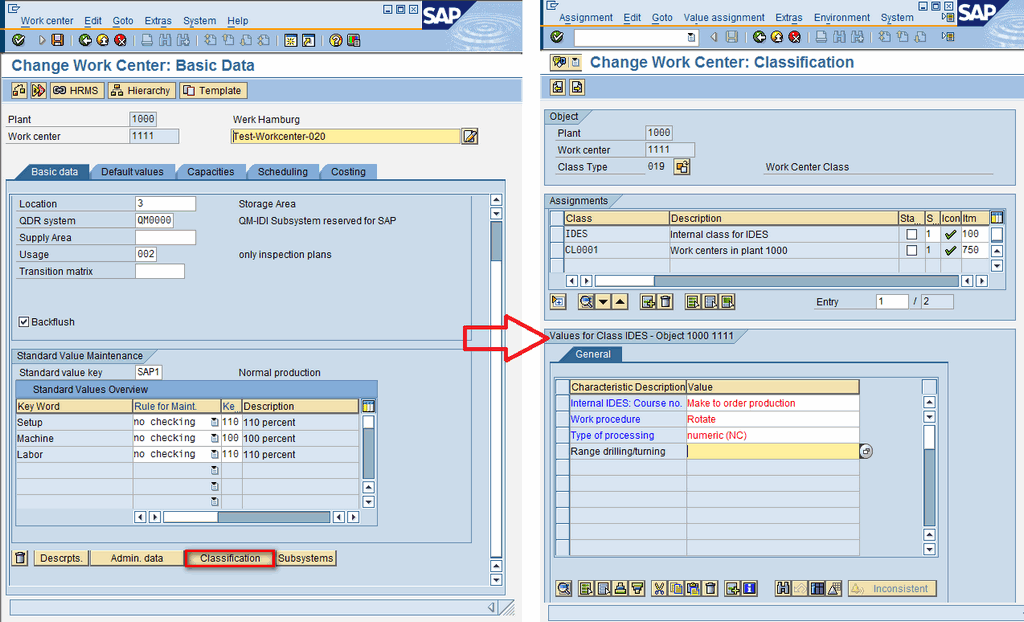Click the Template icon

[x=212, y=90]
